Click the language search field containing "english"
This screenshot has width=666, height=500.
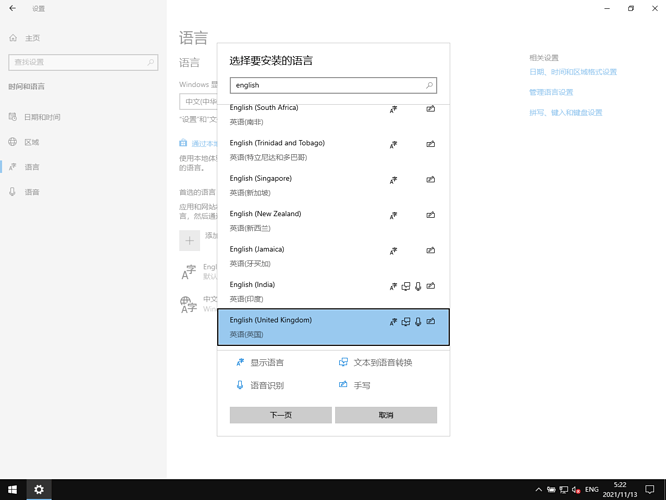pyautogui.click(x=325, y=86)
